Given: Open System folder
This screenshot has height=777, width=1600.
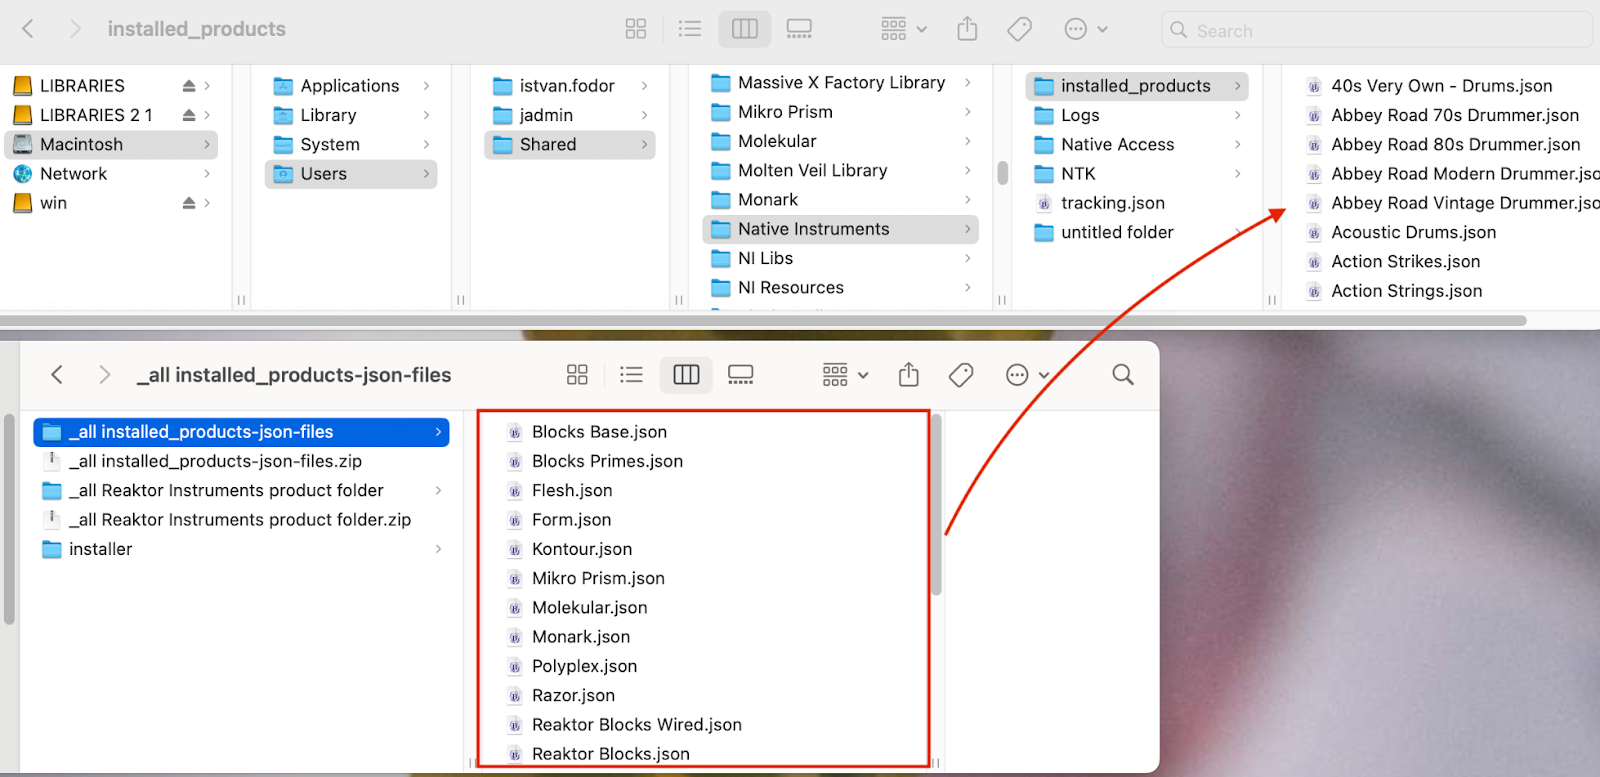Looking at the screenshot, I should [351, 145].
